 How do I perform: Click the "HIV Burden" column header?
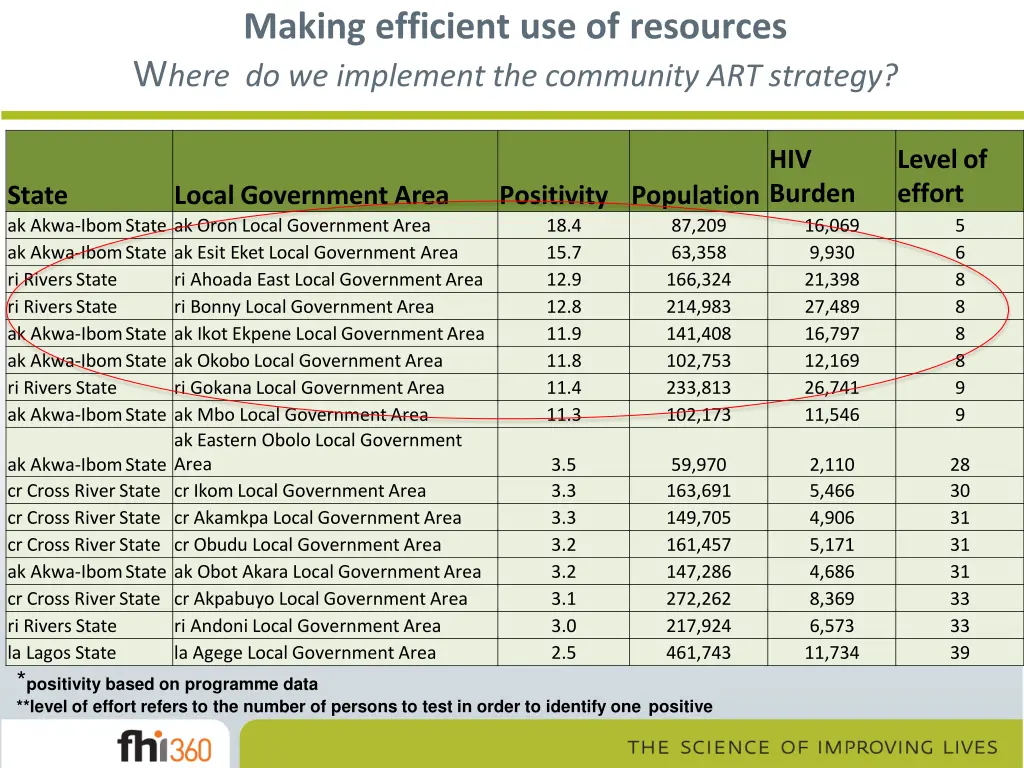pos(812,176)
